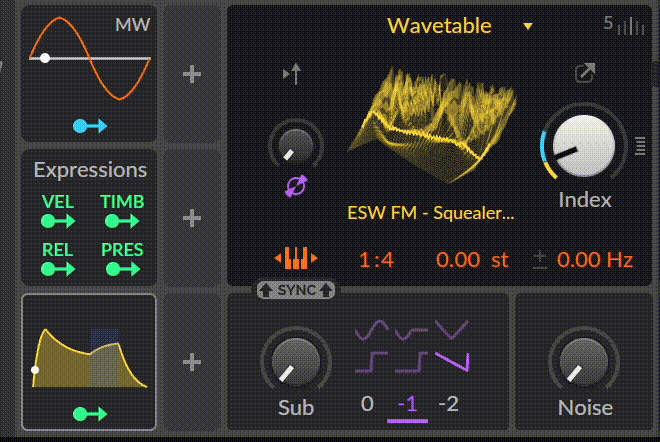This screenshot has height=442, width=660.
Task: Click the REL expression routing arrow
Action: 58,269
